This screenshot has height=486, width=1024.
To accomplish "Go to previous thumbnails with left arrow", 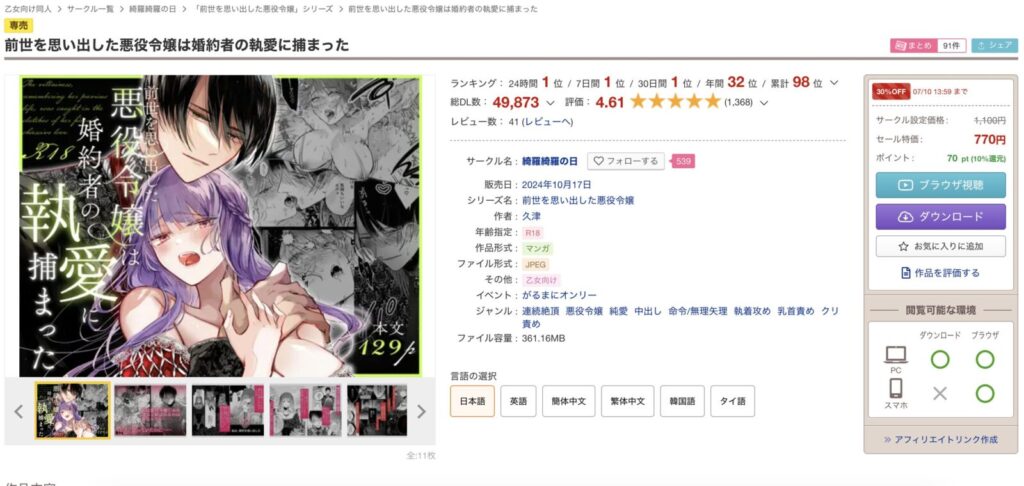I will pos(18,411).
